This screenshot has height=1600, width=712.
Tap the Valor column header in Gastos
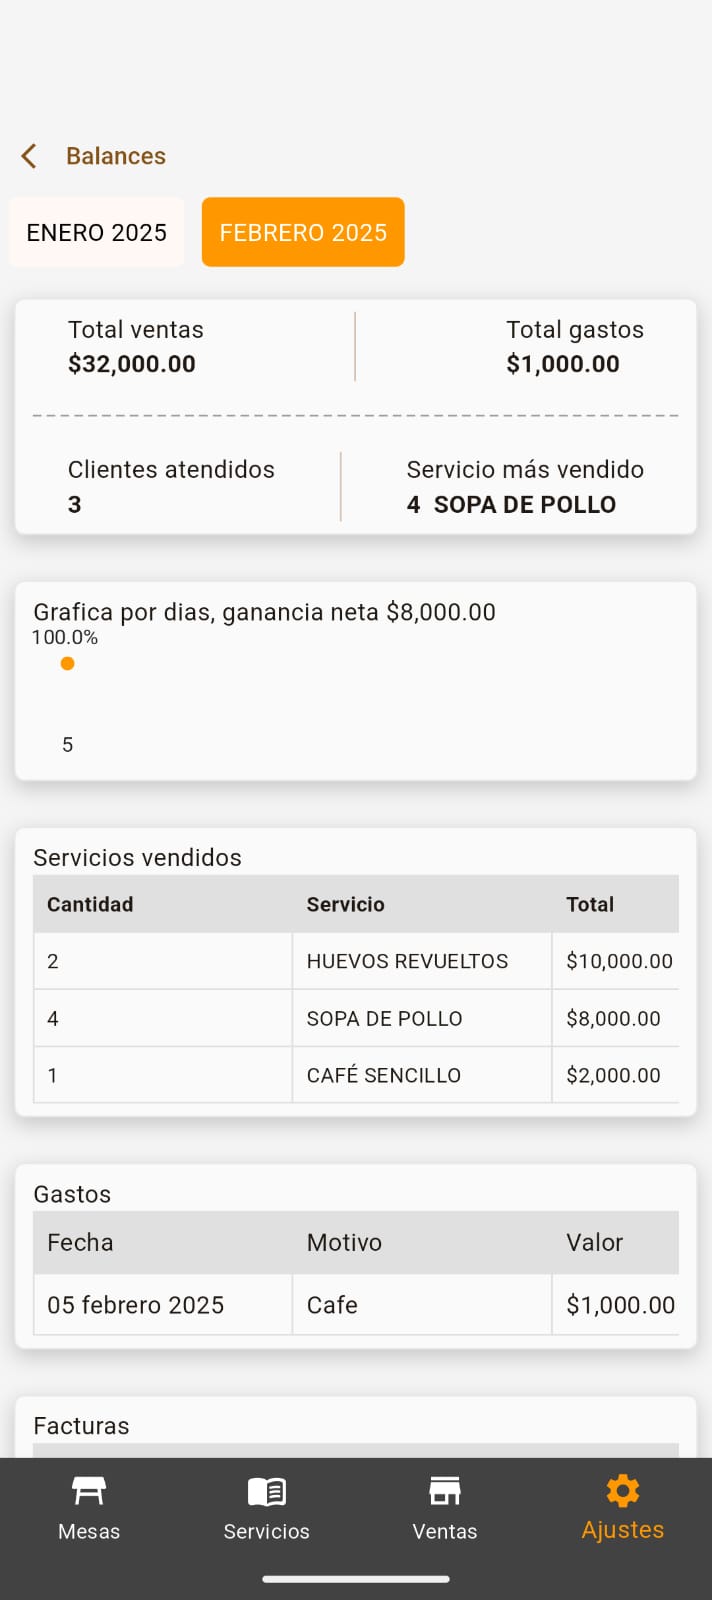[594, 1242]
